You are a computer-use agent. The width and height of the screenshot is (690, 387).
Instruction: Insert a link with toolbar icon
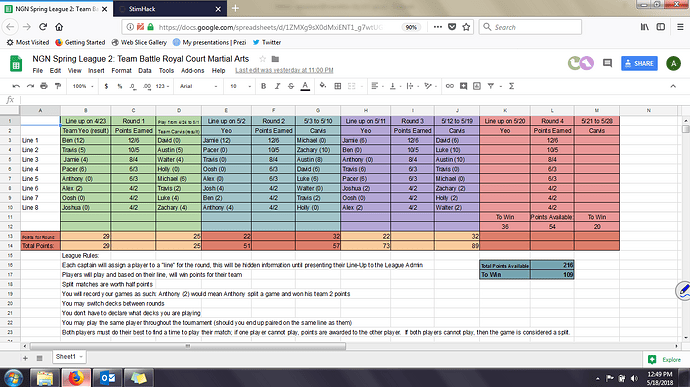pyautogui.click(x=449, y=86)
